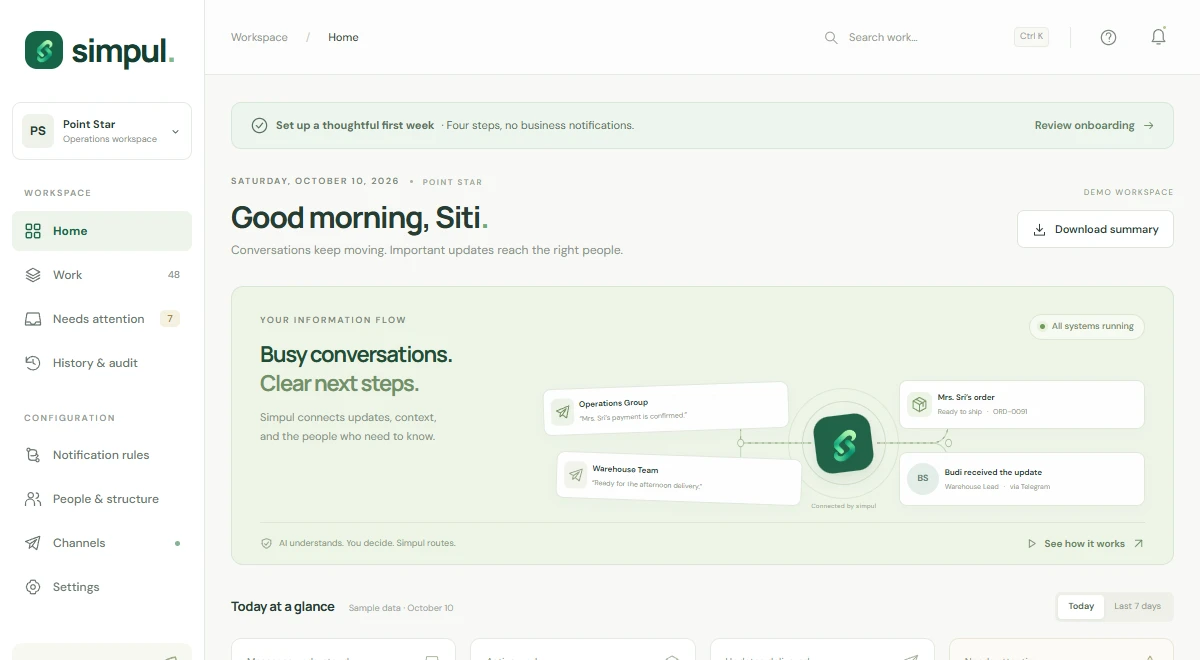Click the central Simpul hub icon
The image size is (1200, 660).
pyautogui.click(x=843, y=443)
